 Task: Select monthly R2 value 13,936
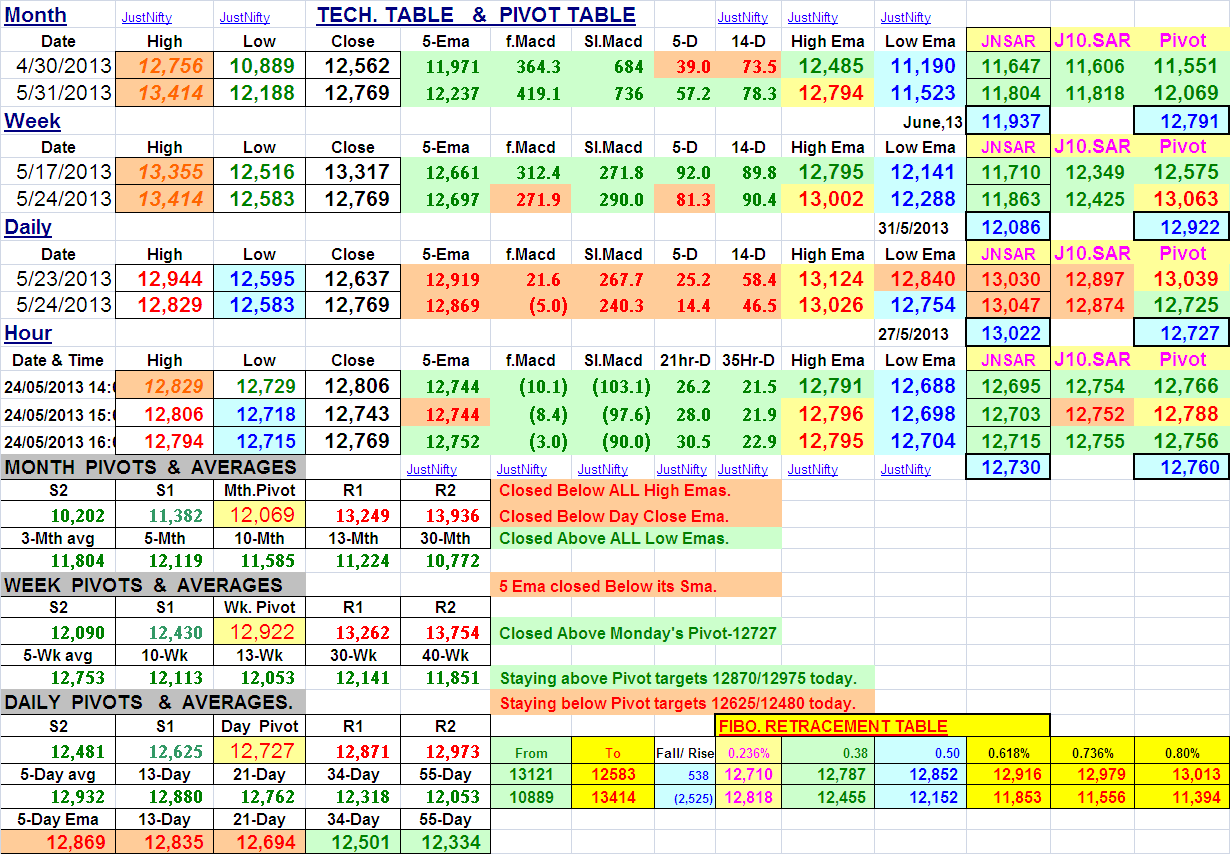[446, 515]
